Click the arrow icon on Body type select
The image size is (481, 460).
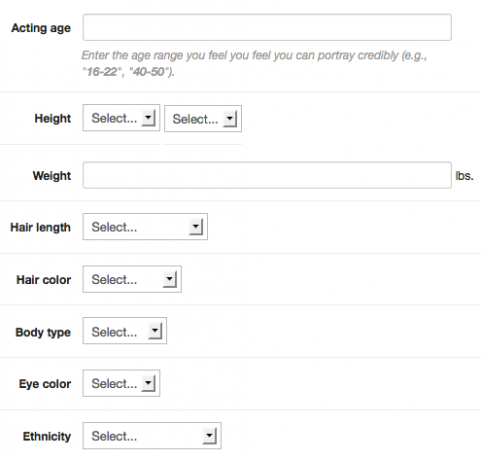[155, 331]
